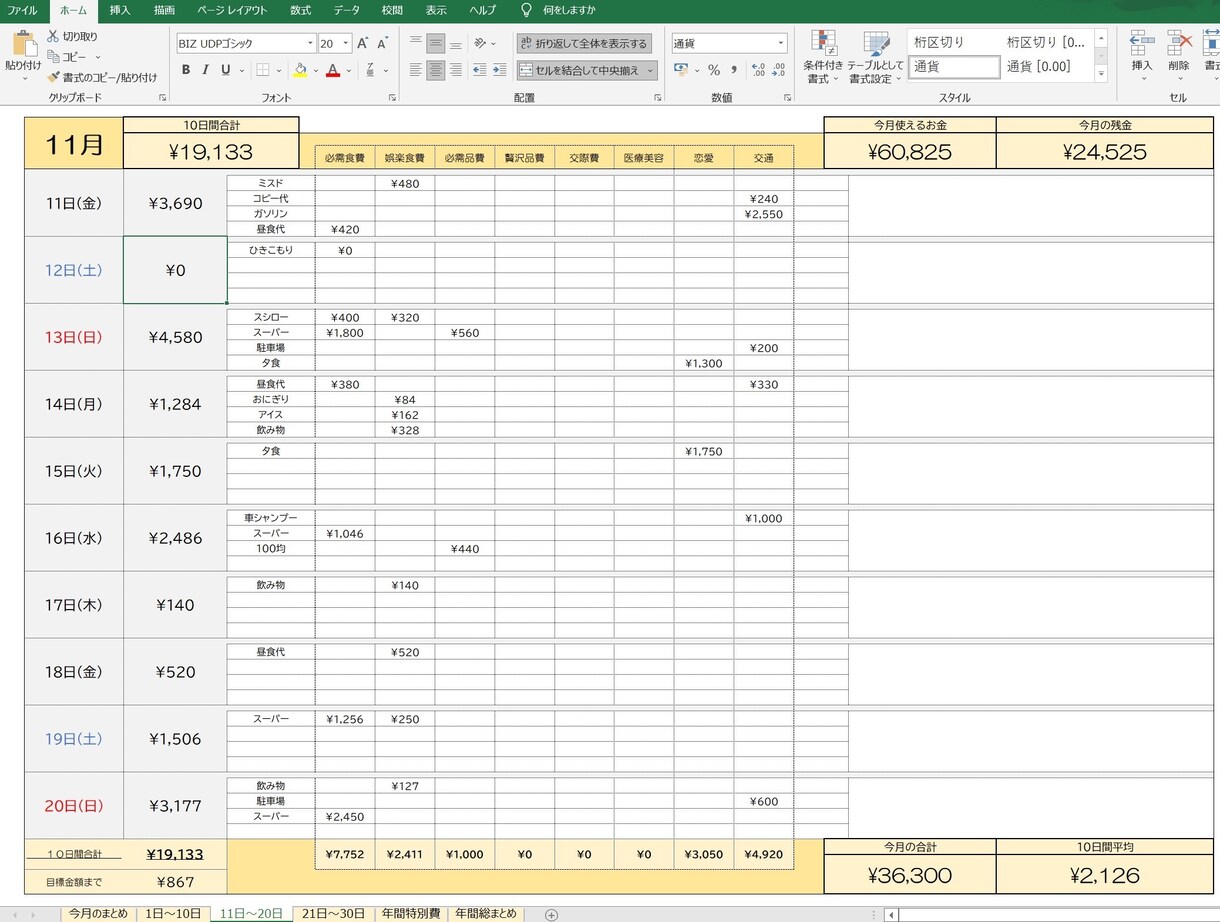Open the font name dropdown
1220x922 pixels.
coord(310,44)
